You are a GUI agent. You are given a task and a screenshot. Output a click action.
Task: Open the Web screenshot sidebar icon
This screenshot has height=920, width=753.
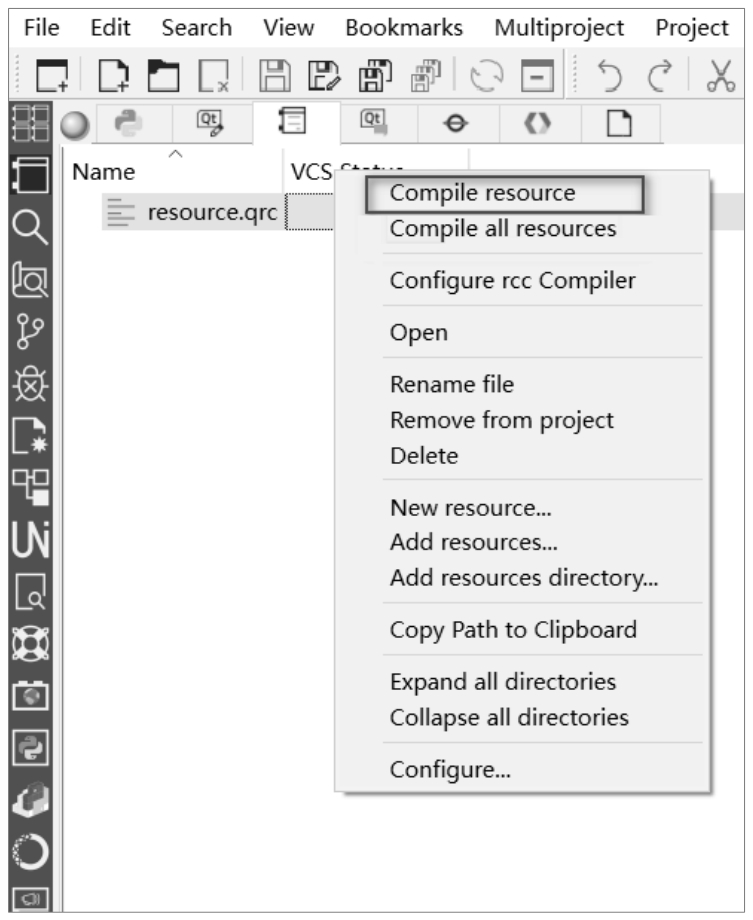[31, 696]
